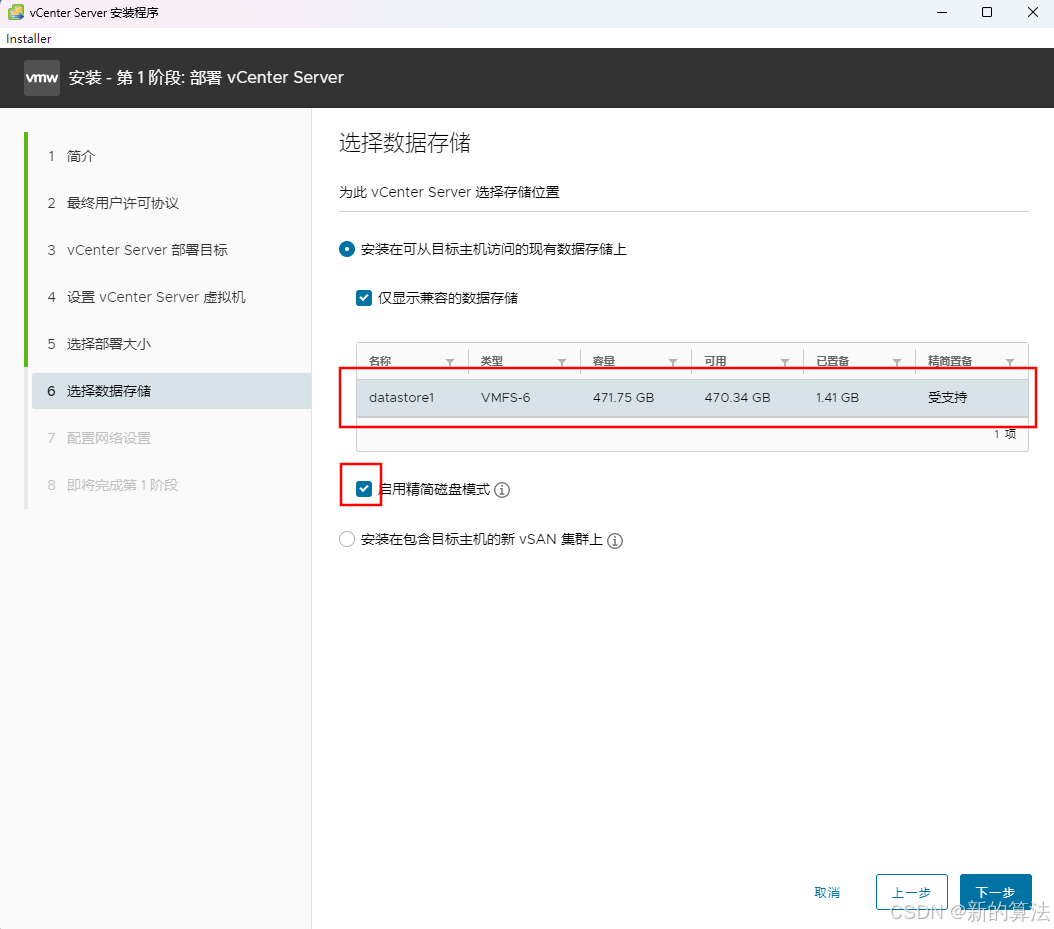1054x929 pixels.
Task: Click the vmw logo in the header
Action: point(42,78)
